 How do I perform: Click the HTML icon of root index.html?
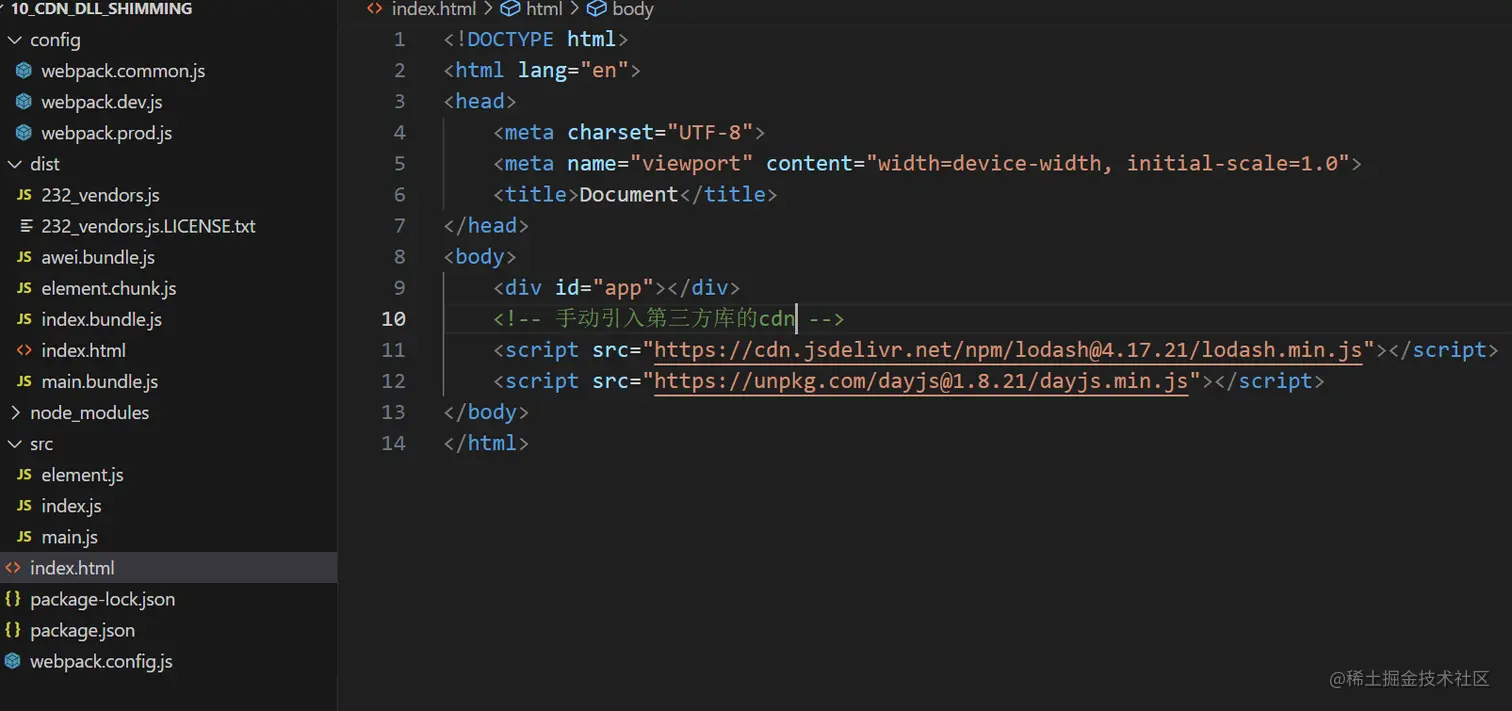pyautogui.click(x=13, y=568)
